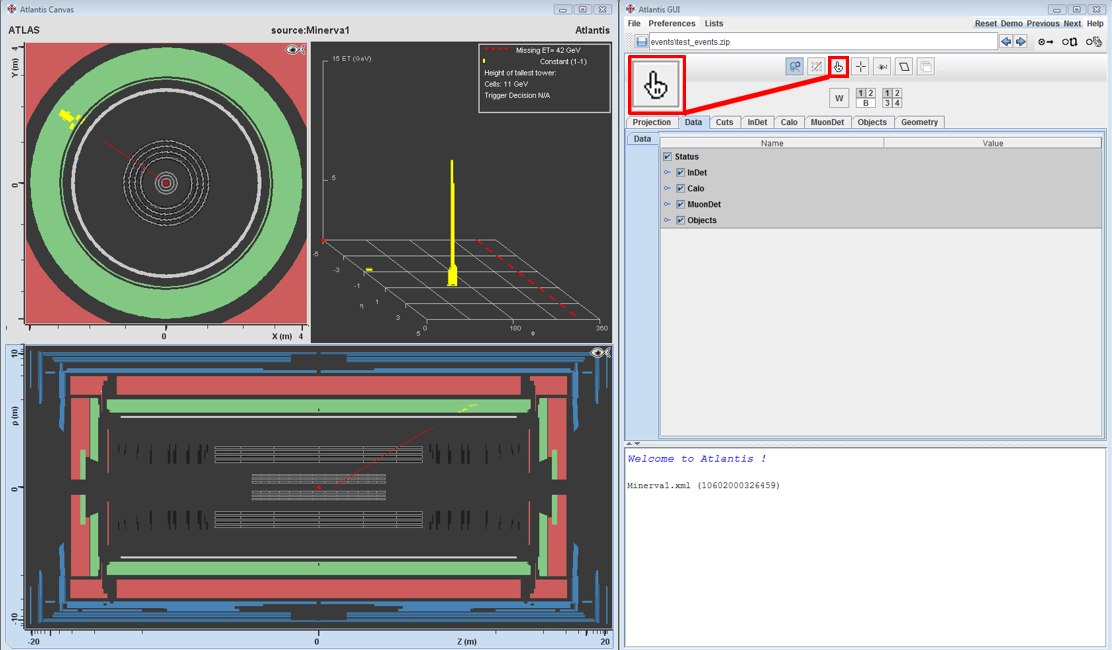Viewport: 1112px width, 650px height.
Task: Click the W window layout button
Action: [x=839, y=98]
